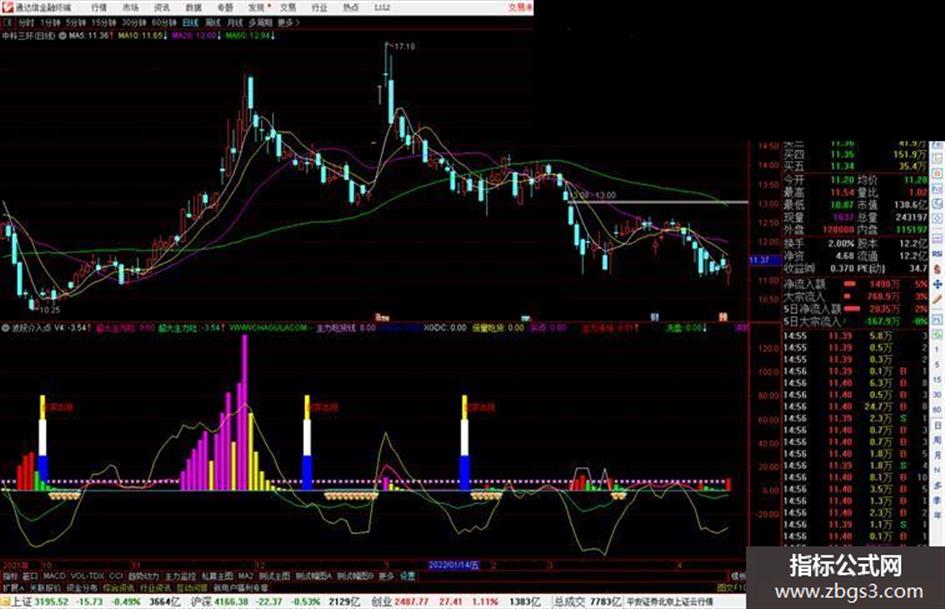Open the 市场 menu
The height and width of the screenshot is (609, 945).
(130, 8)
